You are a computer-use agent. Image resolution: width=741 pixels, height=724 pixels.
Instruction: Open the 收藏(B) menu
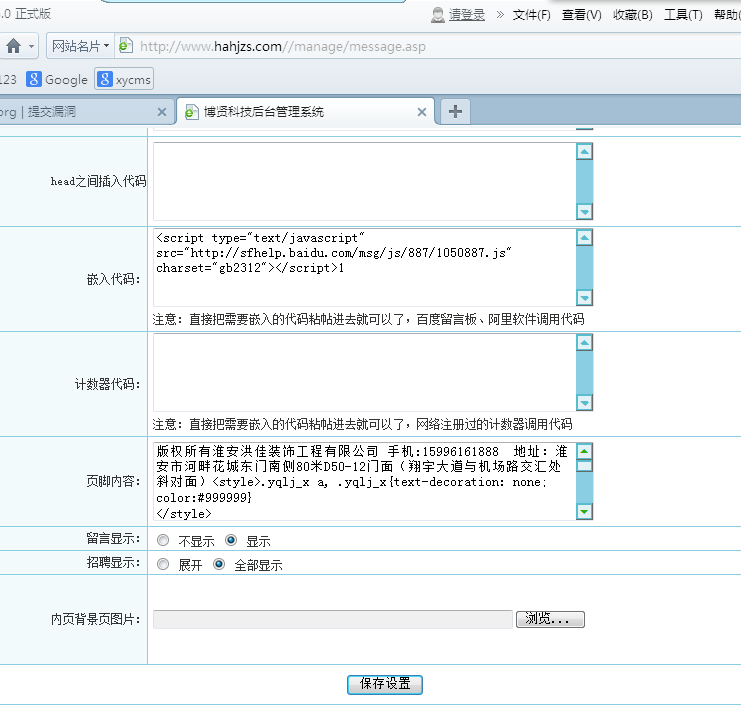[632, 15]
